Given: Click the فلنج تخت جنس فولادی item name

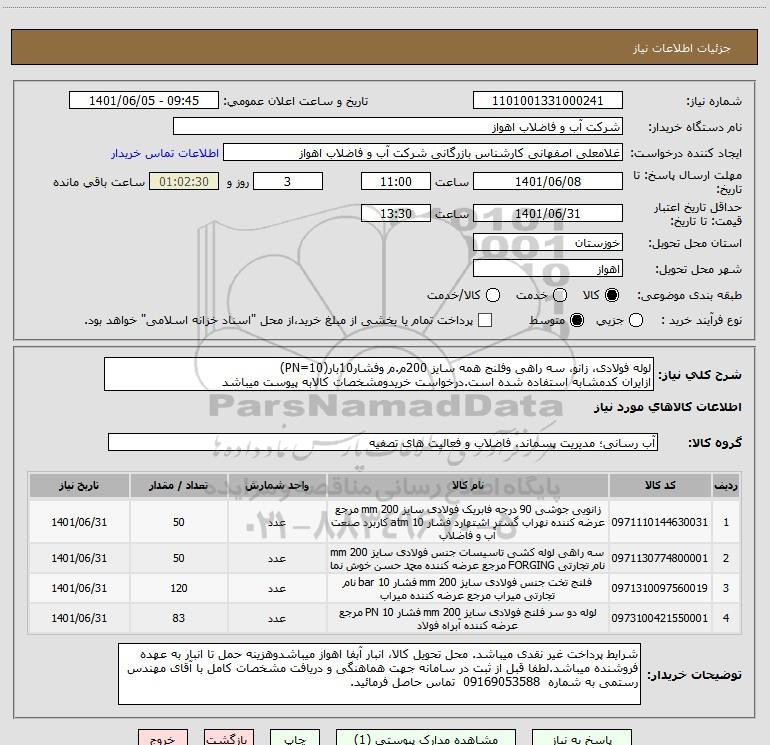Looking at the screenshot, I should coord(468,588).
